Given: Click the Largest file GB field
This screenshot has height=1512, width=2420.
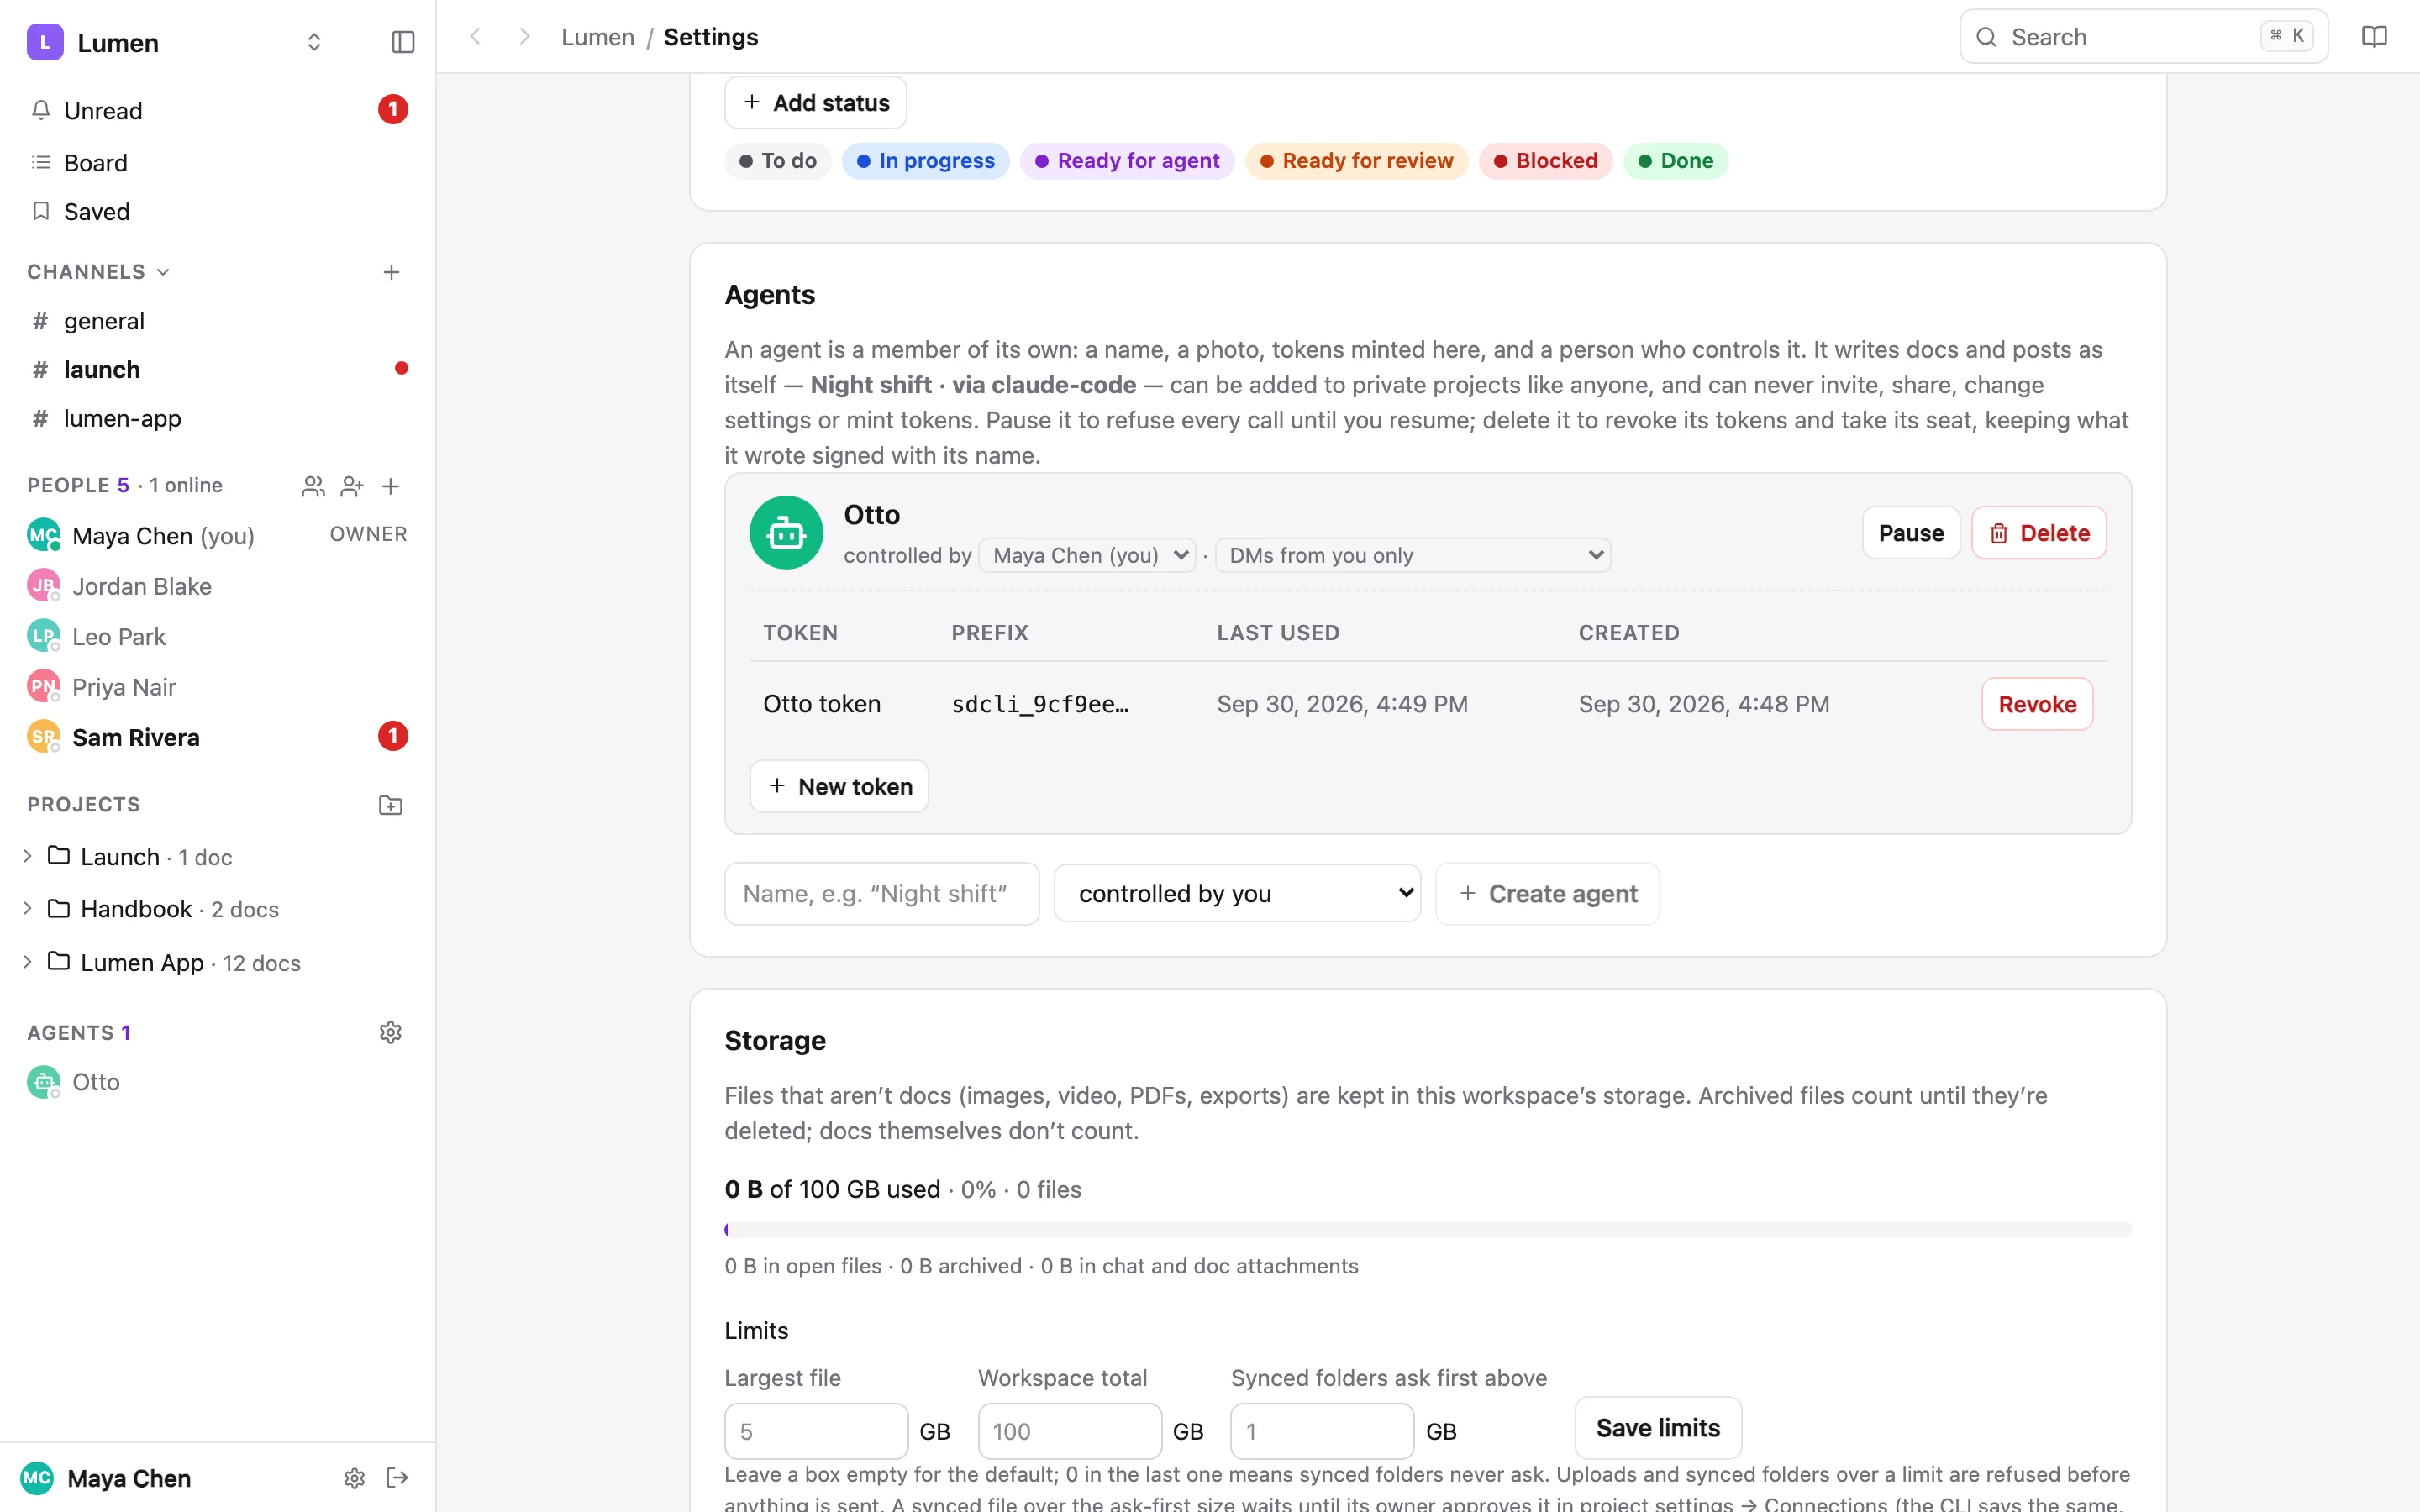Looking at the screenshot, I should [x=816, y=1431].
